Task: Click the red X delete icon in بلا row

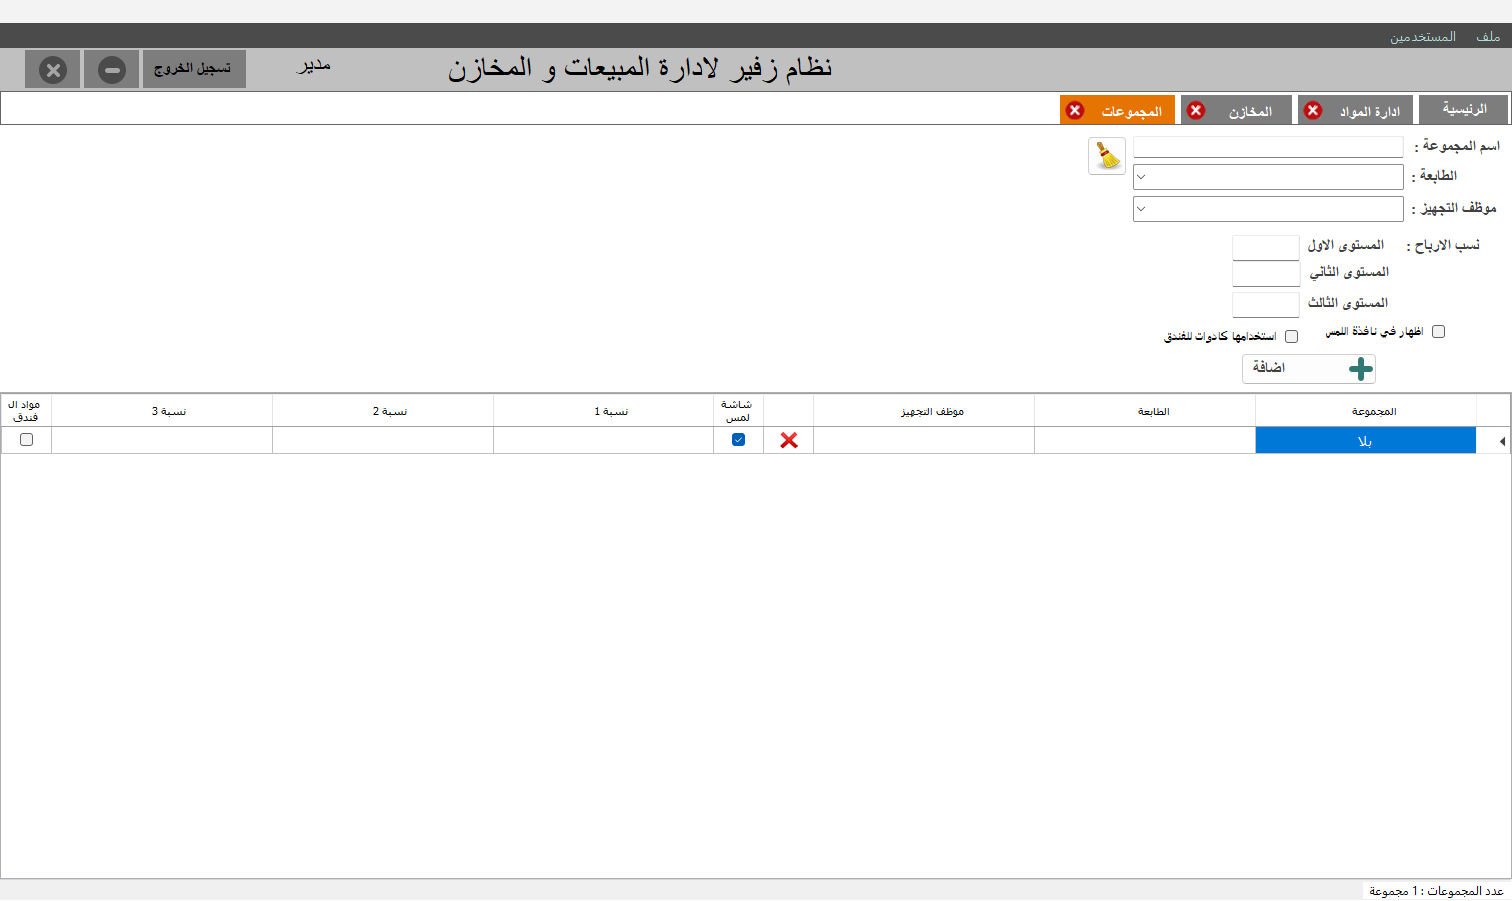Action: pyautogui.click(x=789, y=440)
